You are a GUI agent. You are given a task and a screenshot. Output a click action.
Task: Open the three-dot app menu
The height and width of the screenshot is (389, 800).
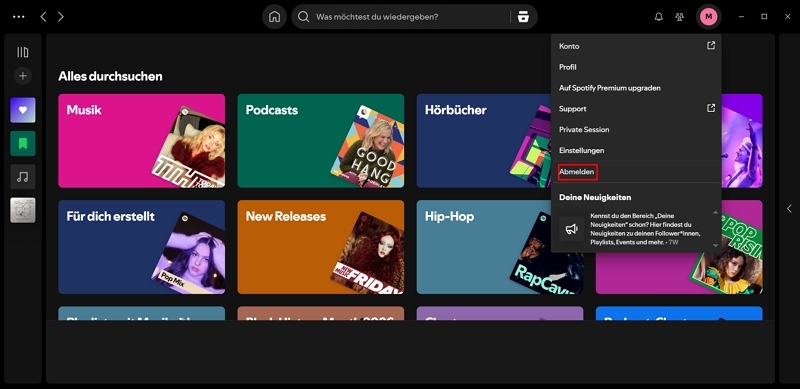click(x=18, y=17)
